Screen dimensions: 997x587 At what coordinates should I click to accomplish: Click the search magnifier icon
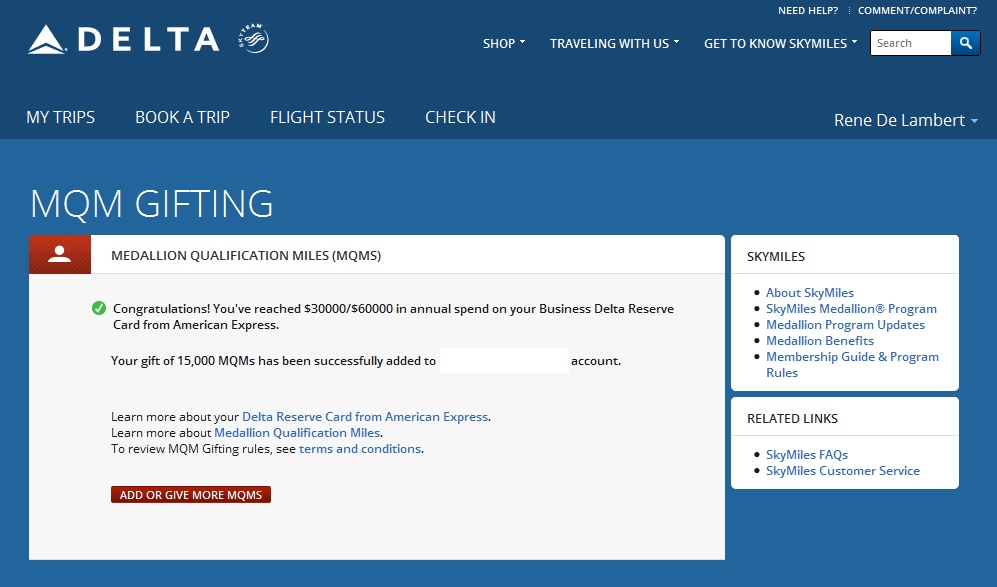tap(965, 43)
